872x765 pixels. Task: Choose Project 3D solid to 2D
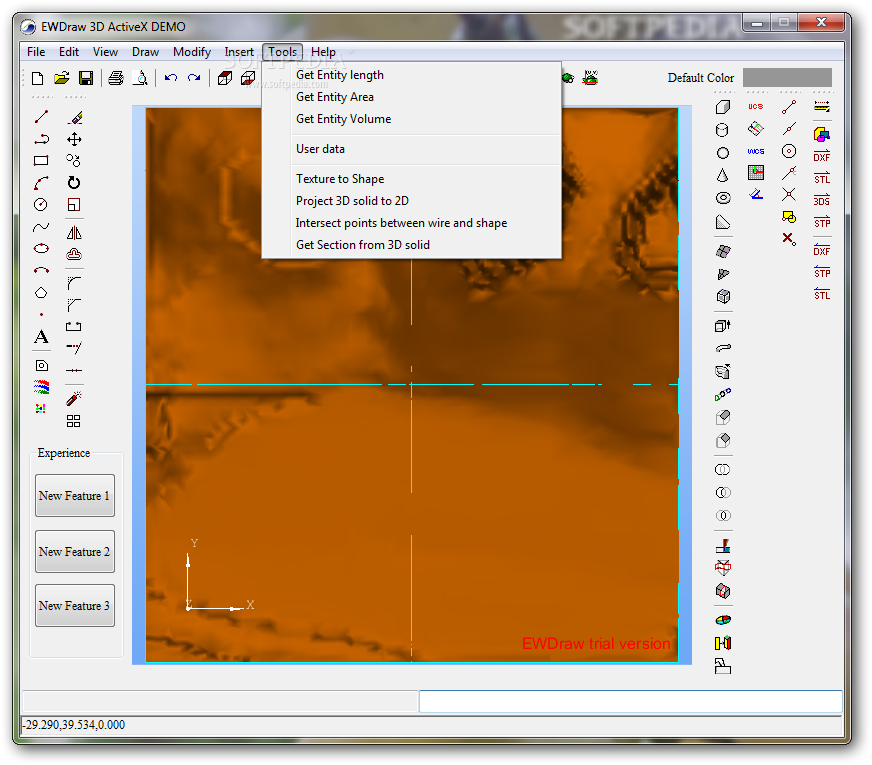point(412,201)
